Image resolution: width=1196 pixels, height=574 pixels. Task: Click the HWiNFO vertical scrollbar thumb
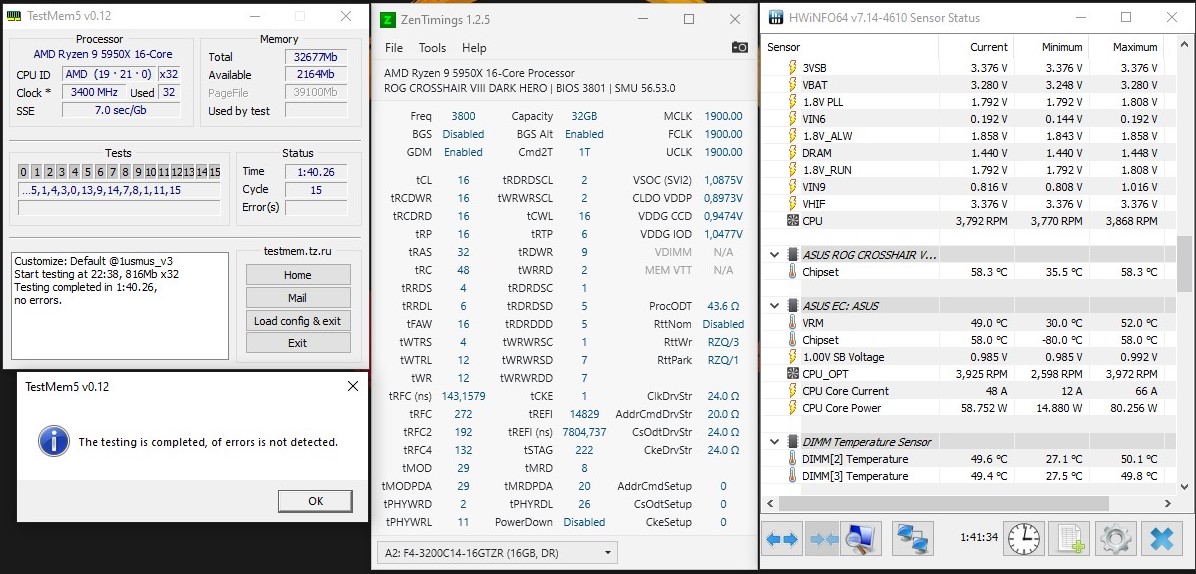[x=1182, y=263]
